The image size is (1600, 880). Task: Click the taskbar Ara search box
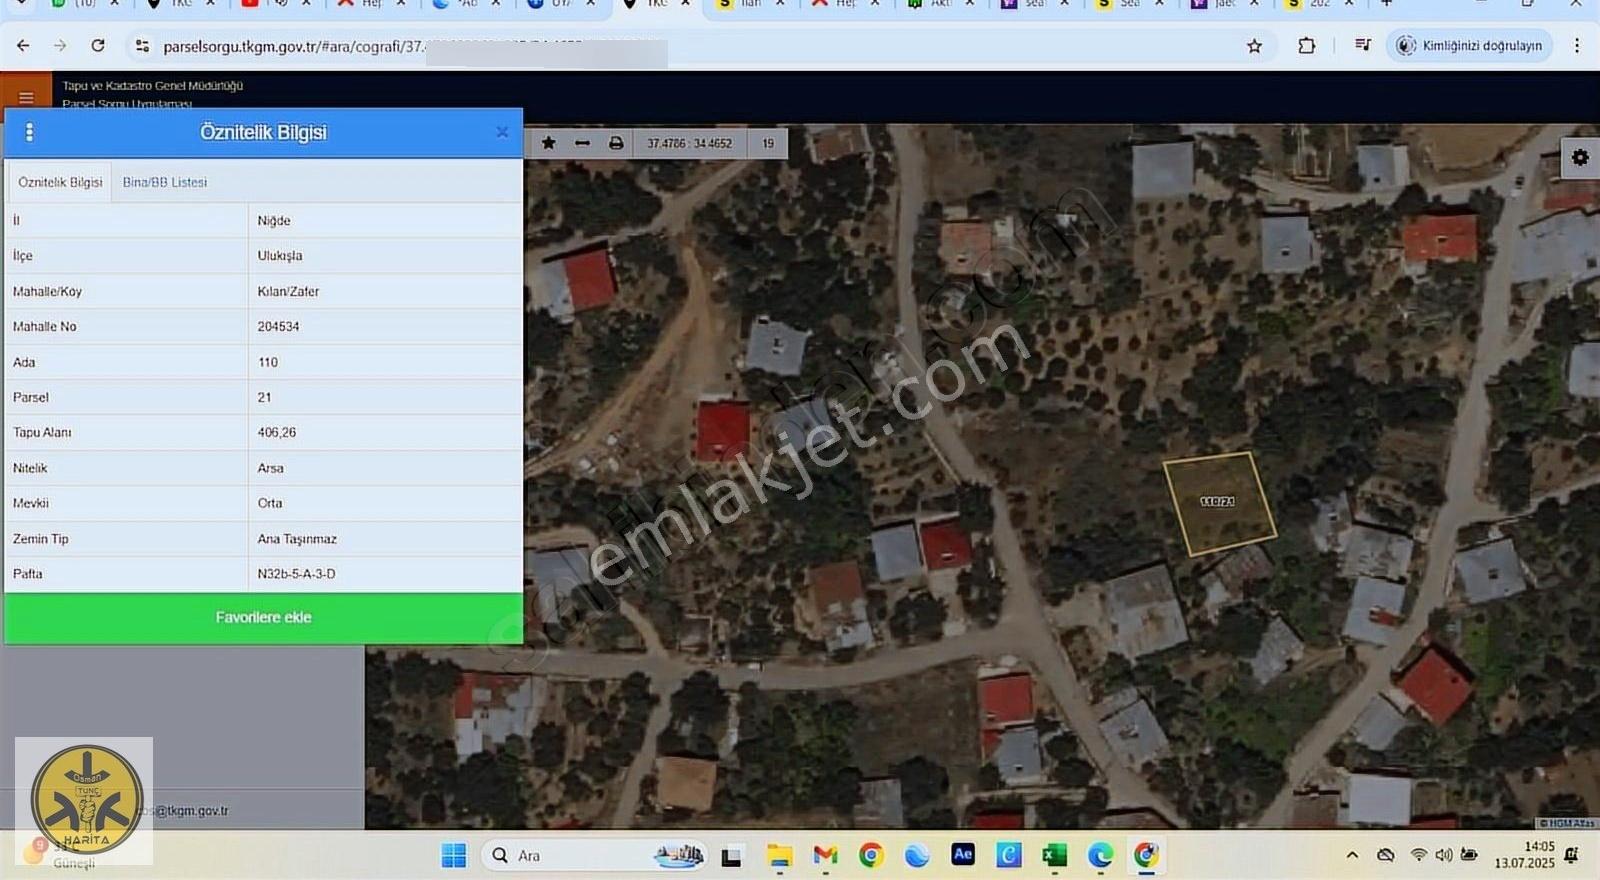point(594,855)
